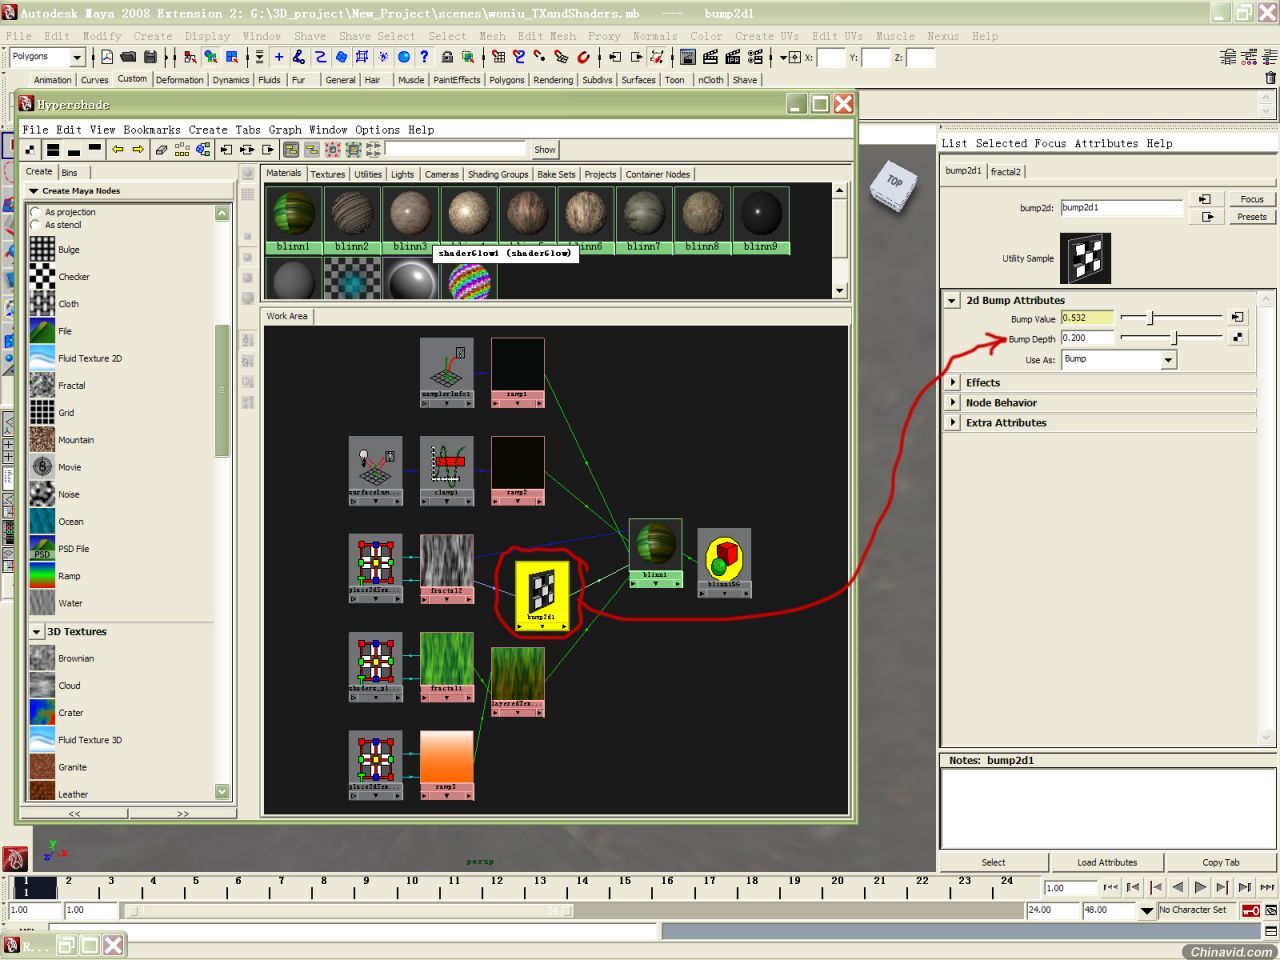Toggle the Create bar on/off checker button

tap(31, 149)
